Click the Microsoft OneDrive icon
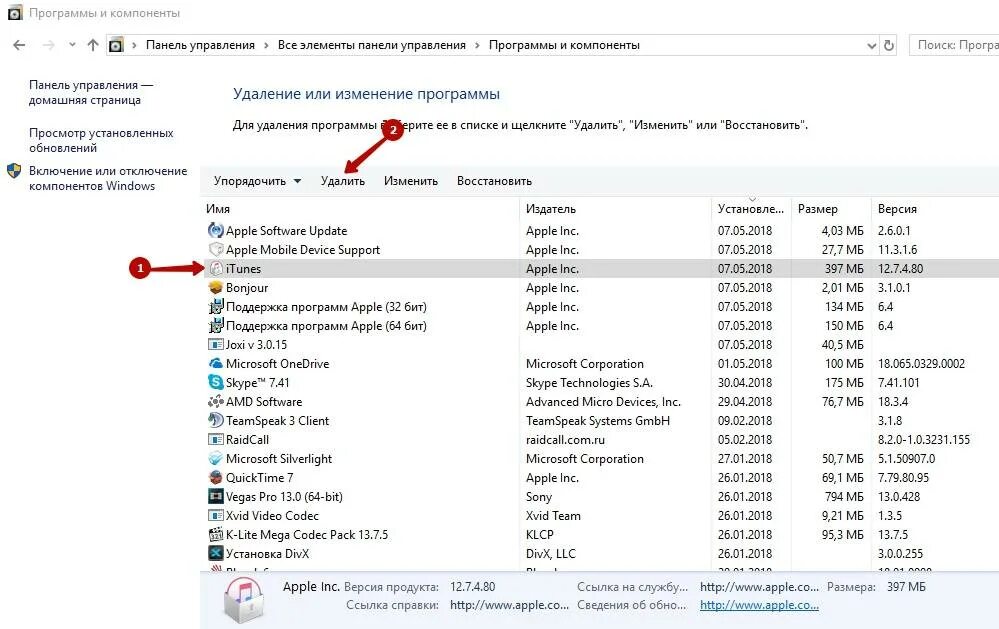The height and width of the screenshot is (629, 999). (x=216, y=364)
